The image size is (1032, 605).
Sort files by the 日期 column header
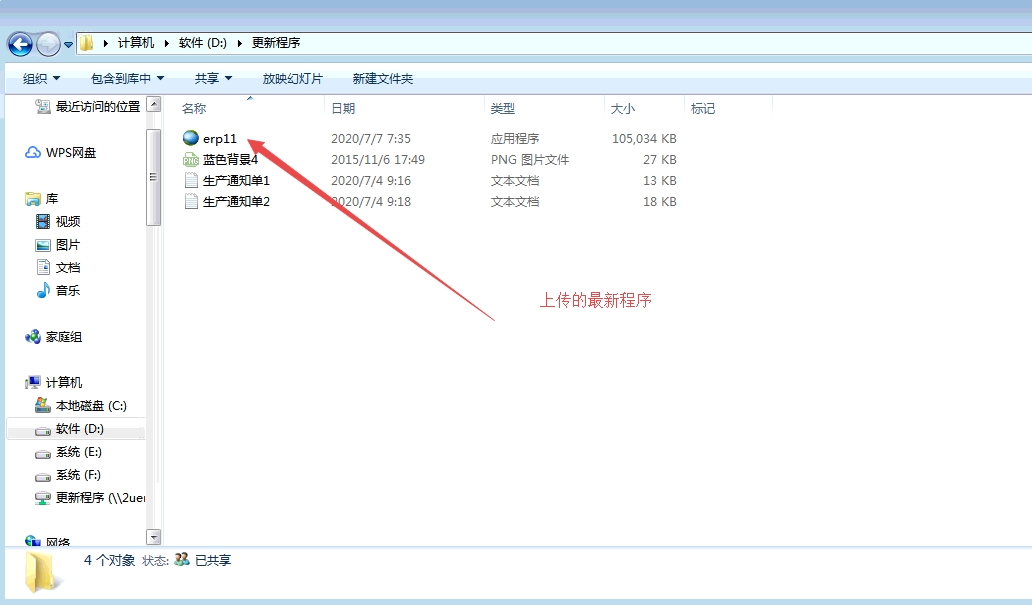point(343,108)
